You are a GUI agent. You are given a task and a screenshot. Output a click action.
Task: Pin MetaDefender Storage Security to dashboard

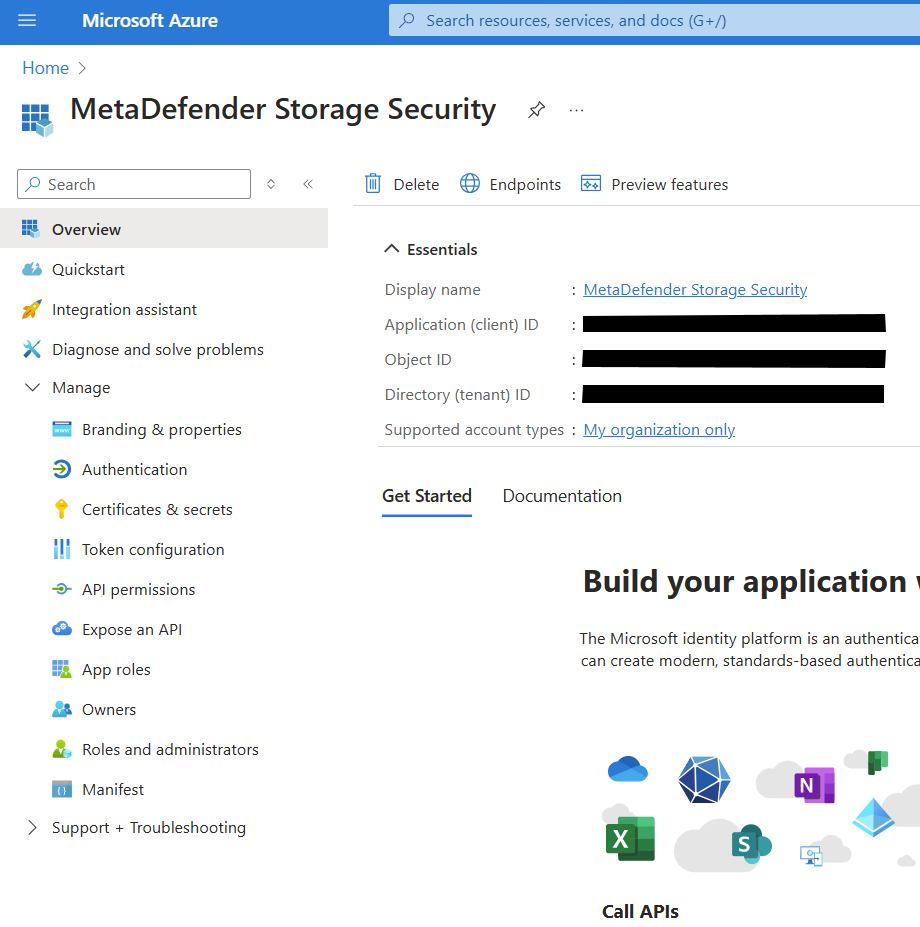pyautogui.click(x=536, y=110)
